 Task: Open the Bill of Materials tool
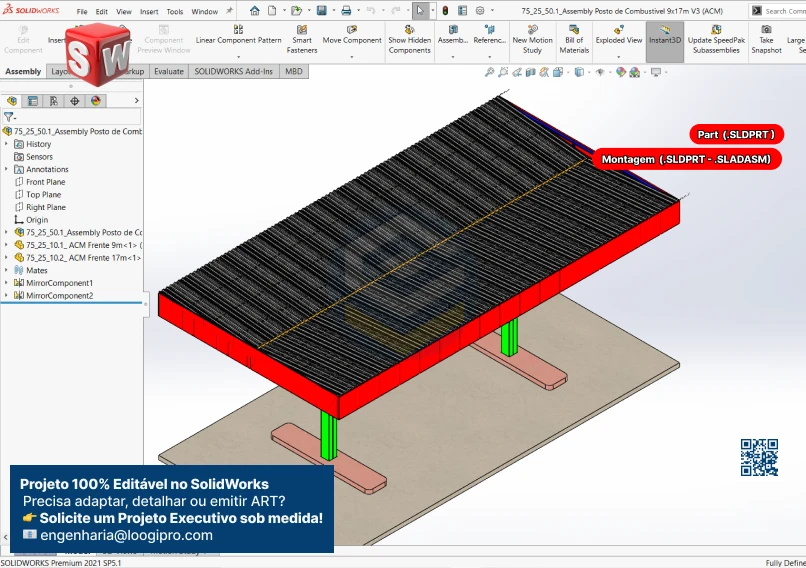tap(574, 40)
